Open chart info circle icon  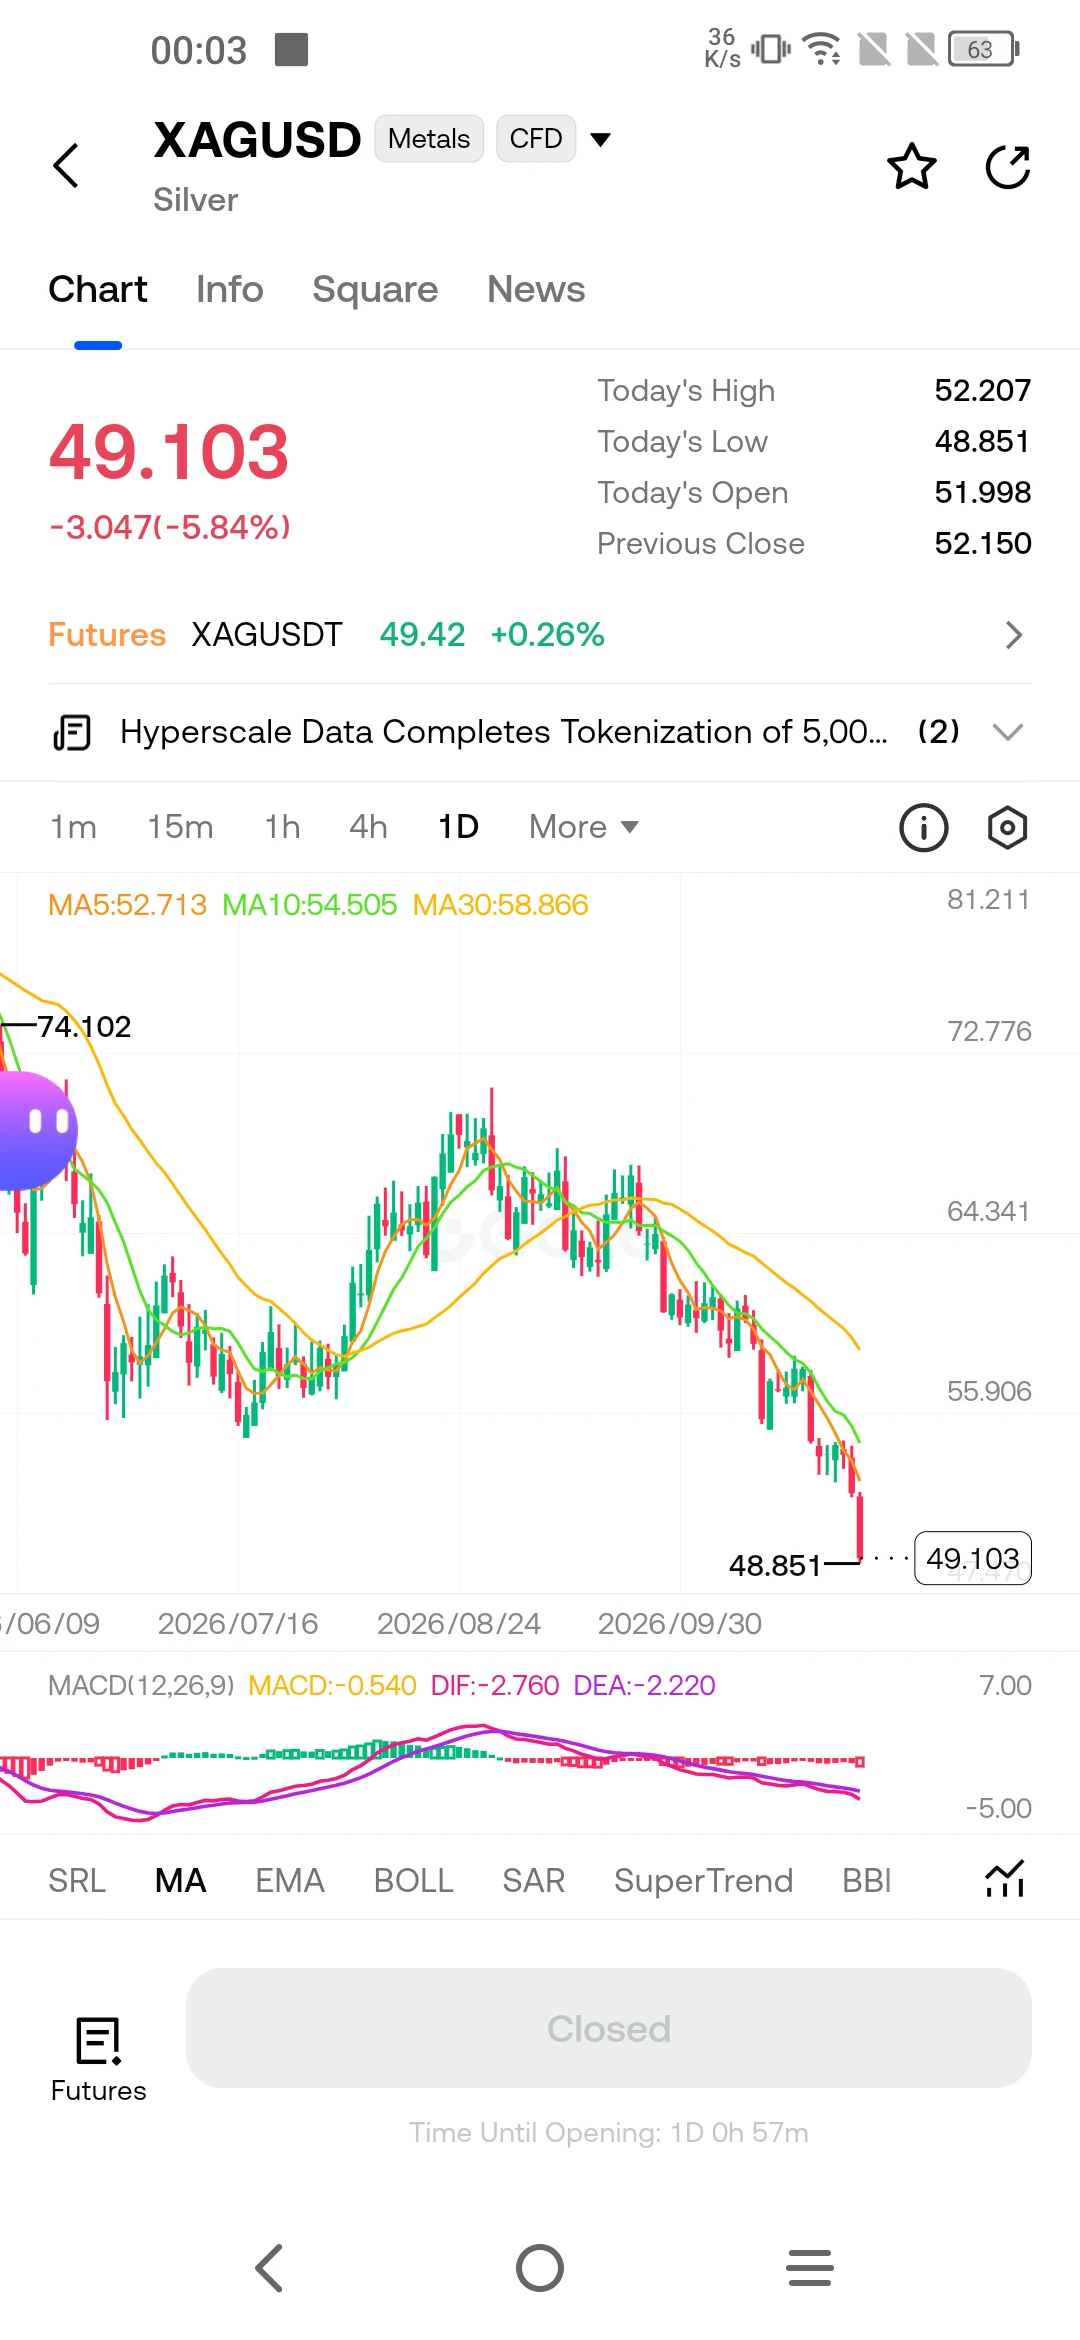pyautogui.click(x=923, y=828)
